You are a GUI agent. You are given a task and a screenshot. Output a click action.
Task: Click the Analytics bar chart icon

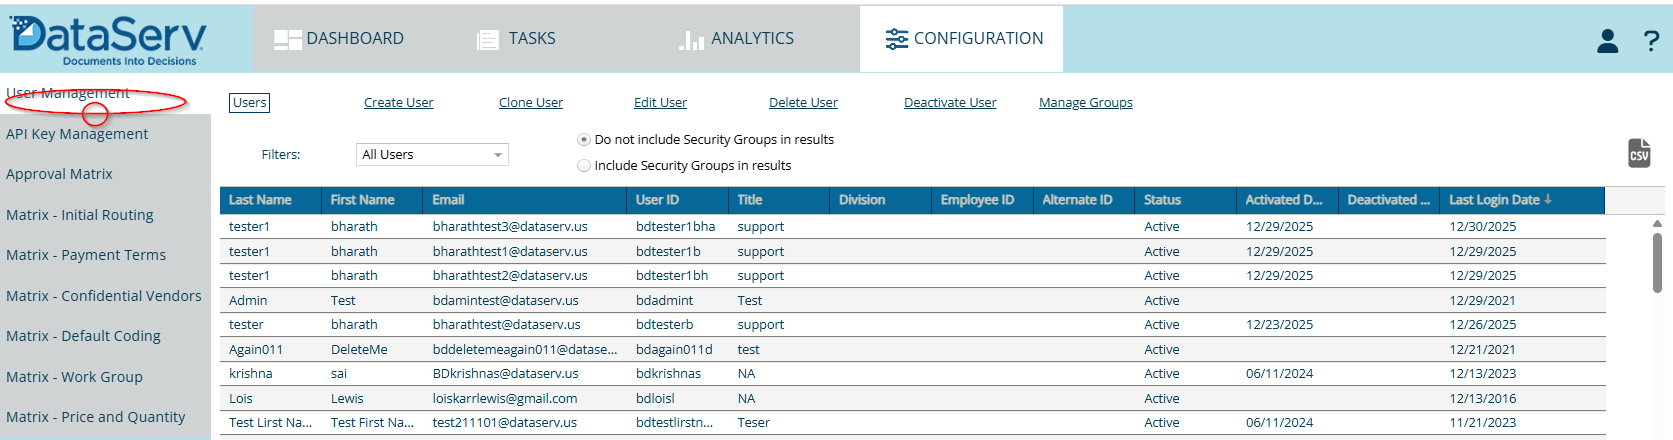click(691, 40)
